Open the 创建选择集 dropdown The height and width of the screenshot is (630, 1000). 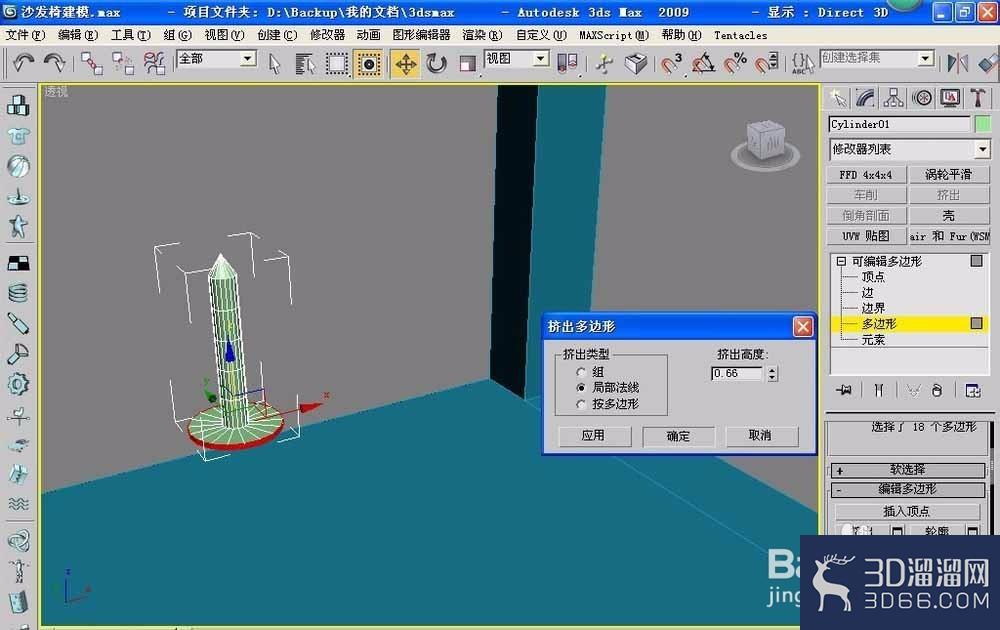click(926, 59)
